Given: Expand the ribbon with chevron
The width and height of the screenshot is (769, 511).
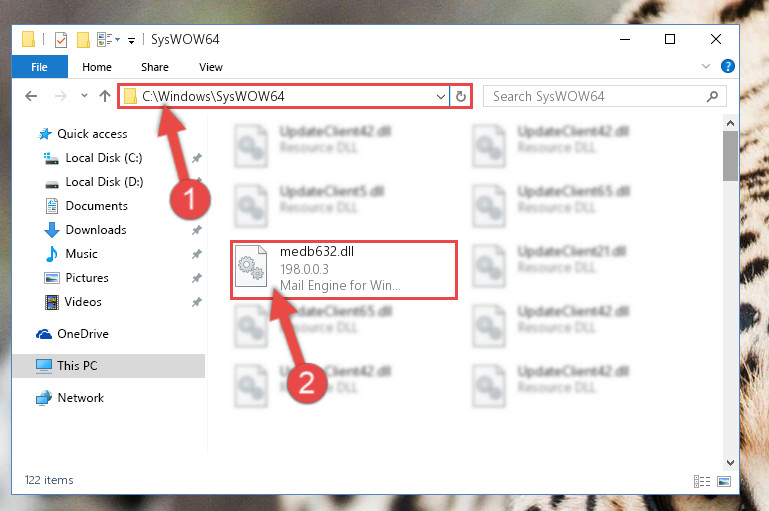Looking at the screenshot, I should 706,66.
